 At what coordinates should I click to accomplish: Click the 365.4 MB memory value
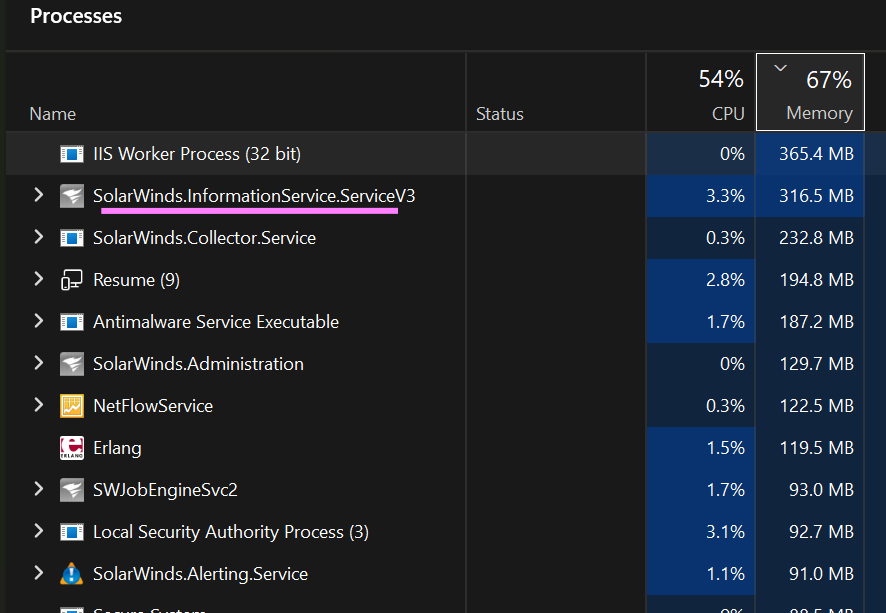pos(816,154)
